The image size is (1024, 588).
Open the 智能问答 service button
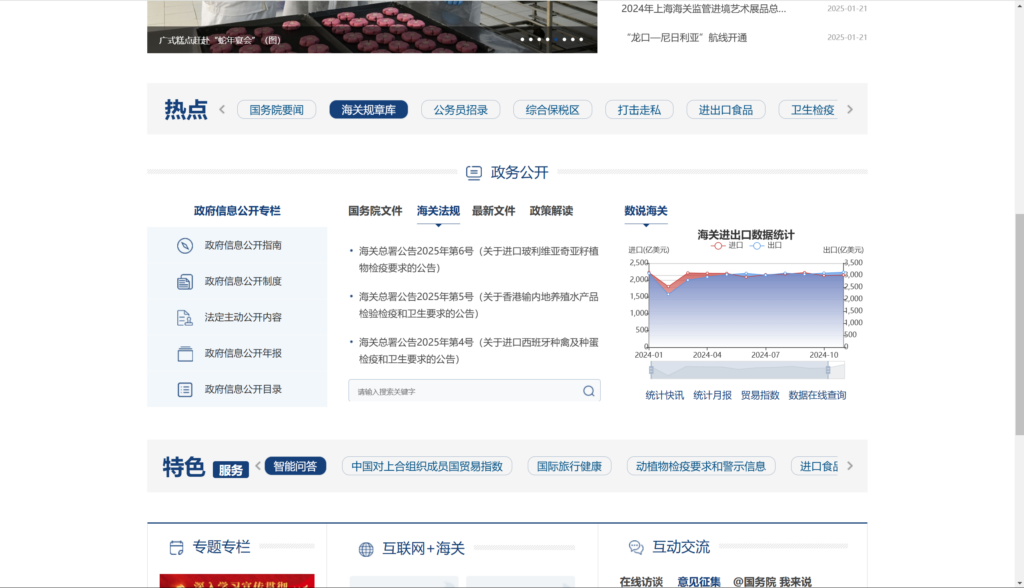[x=295, y=466]
